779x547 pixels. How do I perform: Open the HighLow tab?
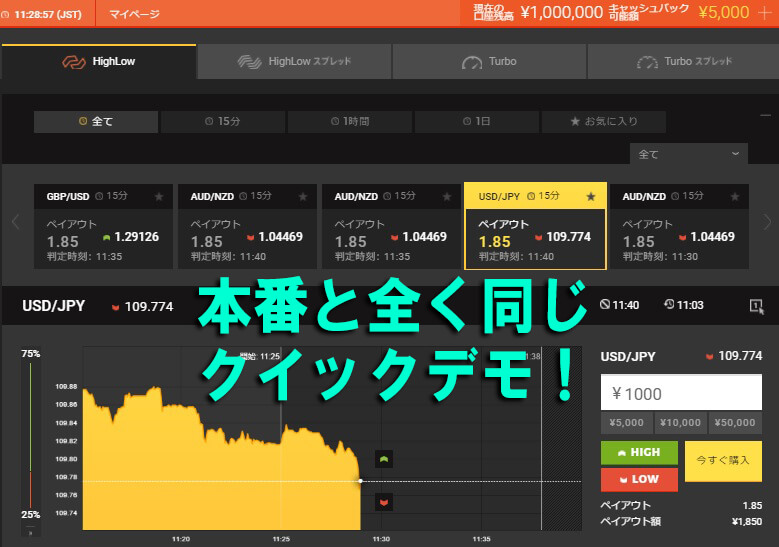[x=99, y=62]
